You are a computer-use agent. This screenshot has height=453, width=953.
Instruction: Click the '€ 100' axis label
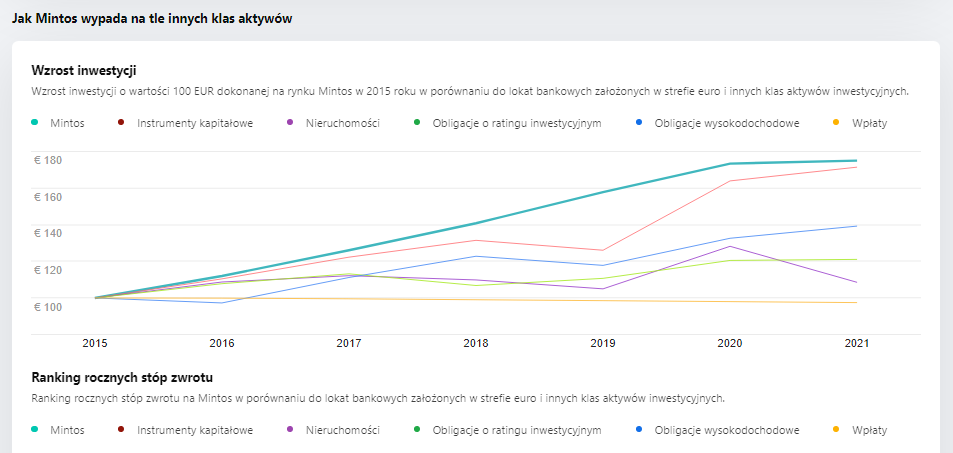[x=49, y=306]
